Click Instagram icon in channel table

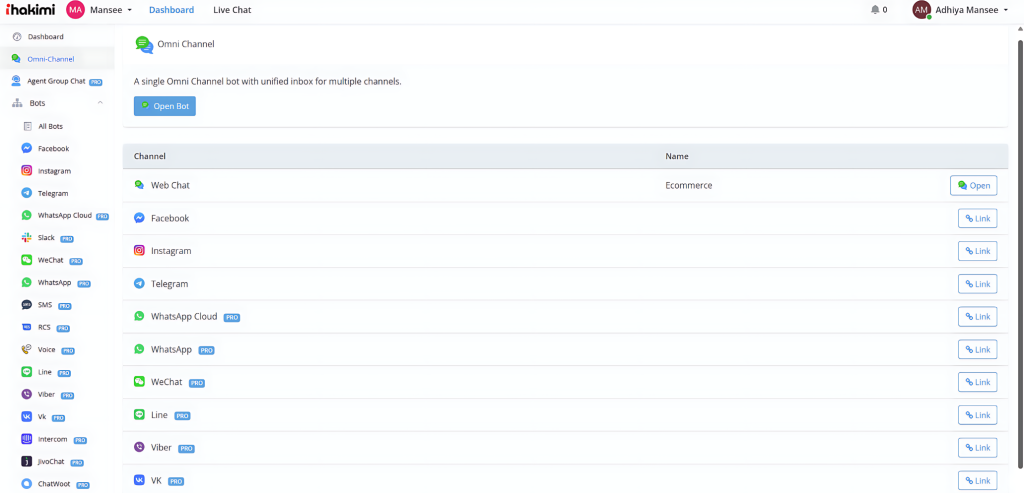139,251
